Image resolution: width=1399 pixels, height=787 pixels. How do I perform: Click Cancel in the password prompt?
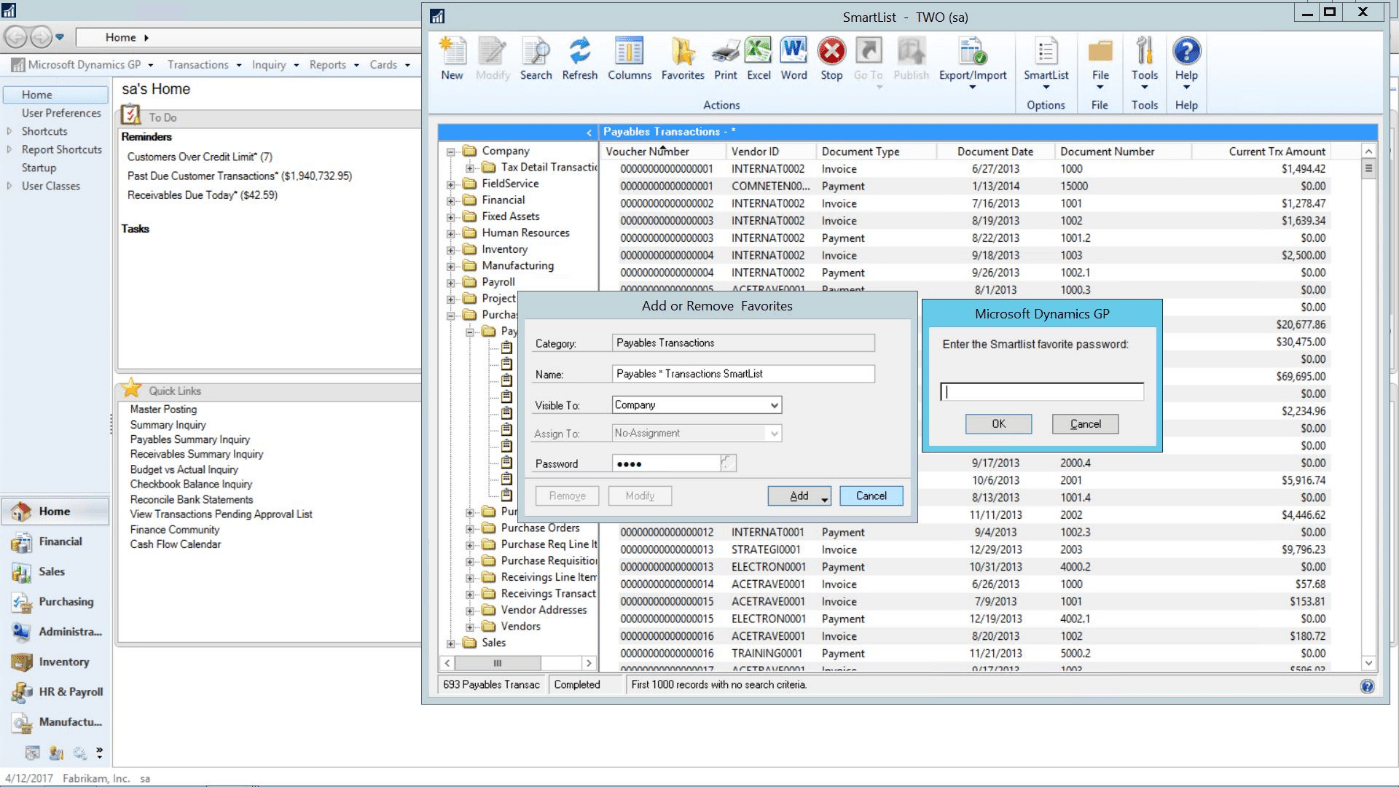tap(1085, 424)
